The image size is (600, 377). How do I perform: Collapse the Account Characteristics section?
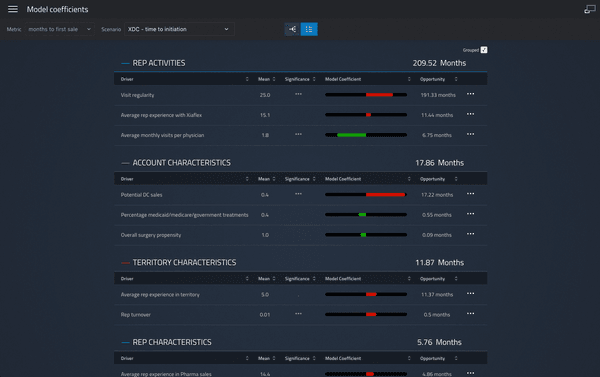[125, 163]
